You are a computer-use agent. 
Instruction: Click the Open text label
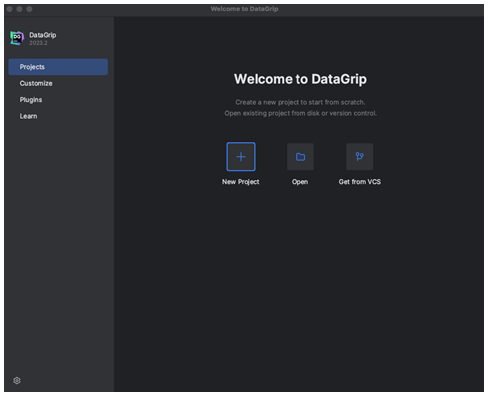tap(300, 182)
